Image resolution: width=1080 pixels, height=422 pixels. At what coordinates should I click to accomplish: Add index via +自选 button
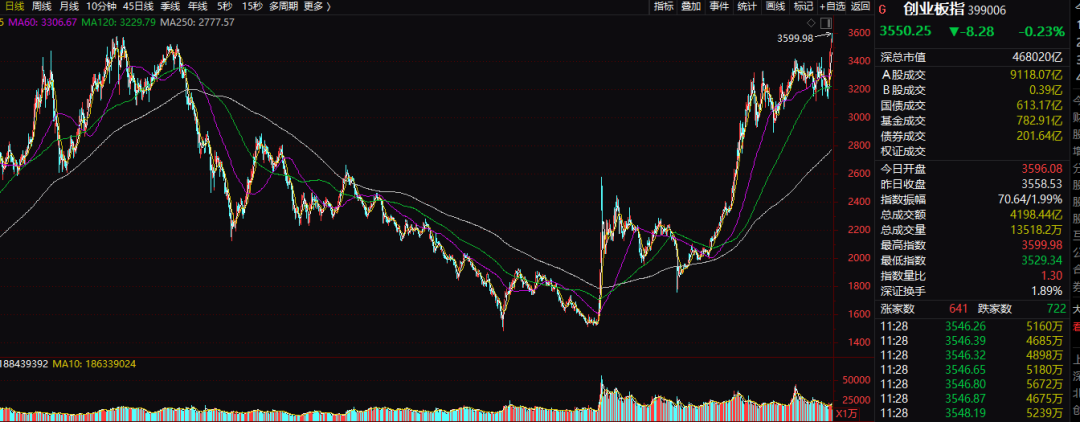(x=832, y=6)
